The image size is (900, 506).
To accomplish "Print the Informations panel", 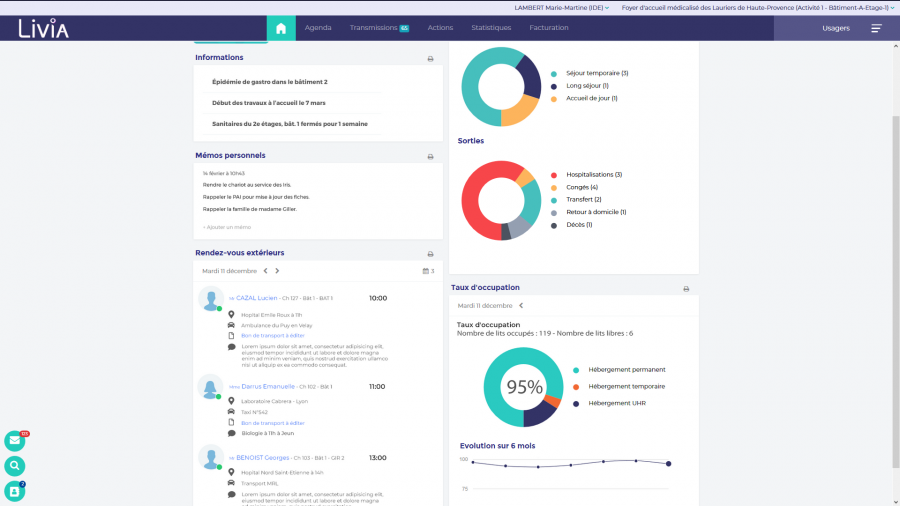I will [x=430, y=59].
